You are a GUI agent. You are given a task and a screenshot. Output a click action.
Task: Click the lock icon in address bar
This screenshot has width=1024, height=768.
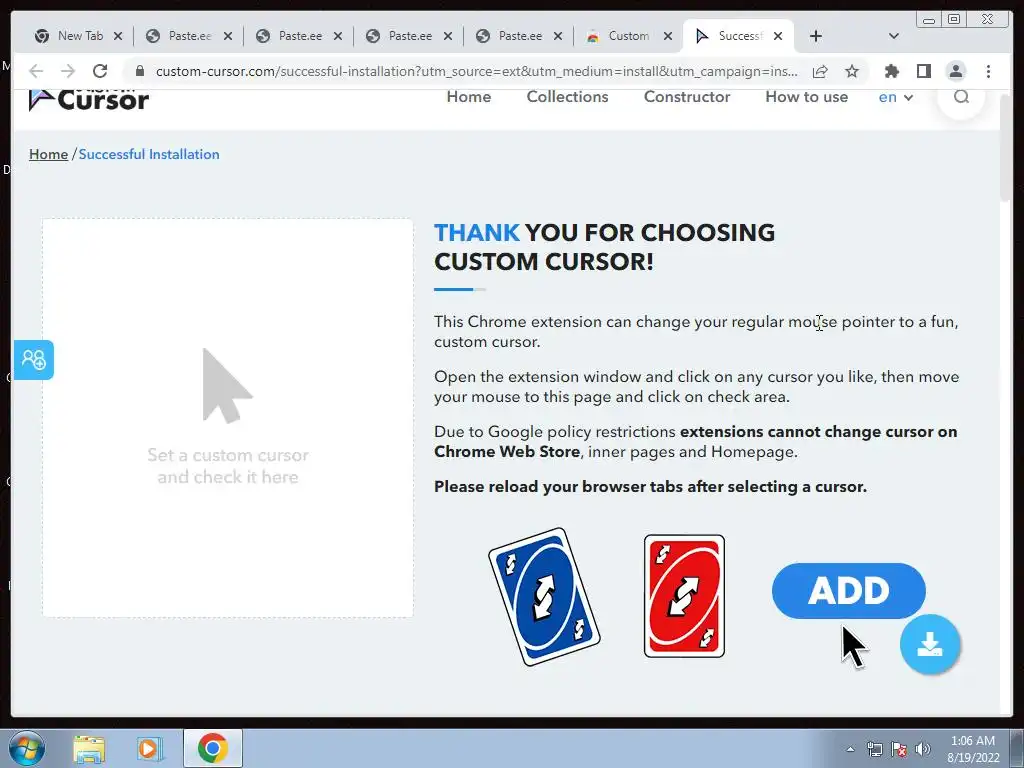click(139, 71)
